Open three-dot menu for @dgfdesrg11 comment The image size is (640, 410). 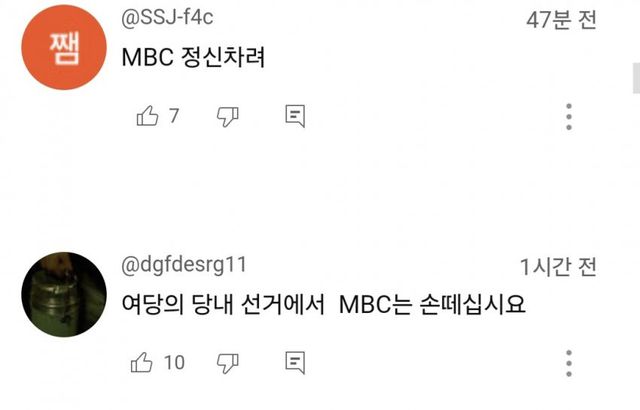pos(569,363)
